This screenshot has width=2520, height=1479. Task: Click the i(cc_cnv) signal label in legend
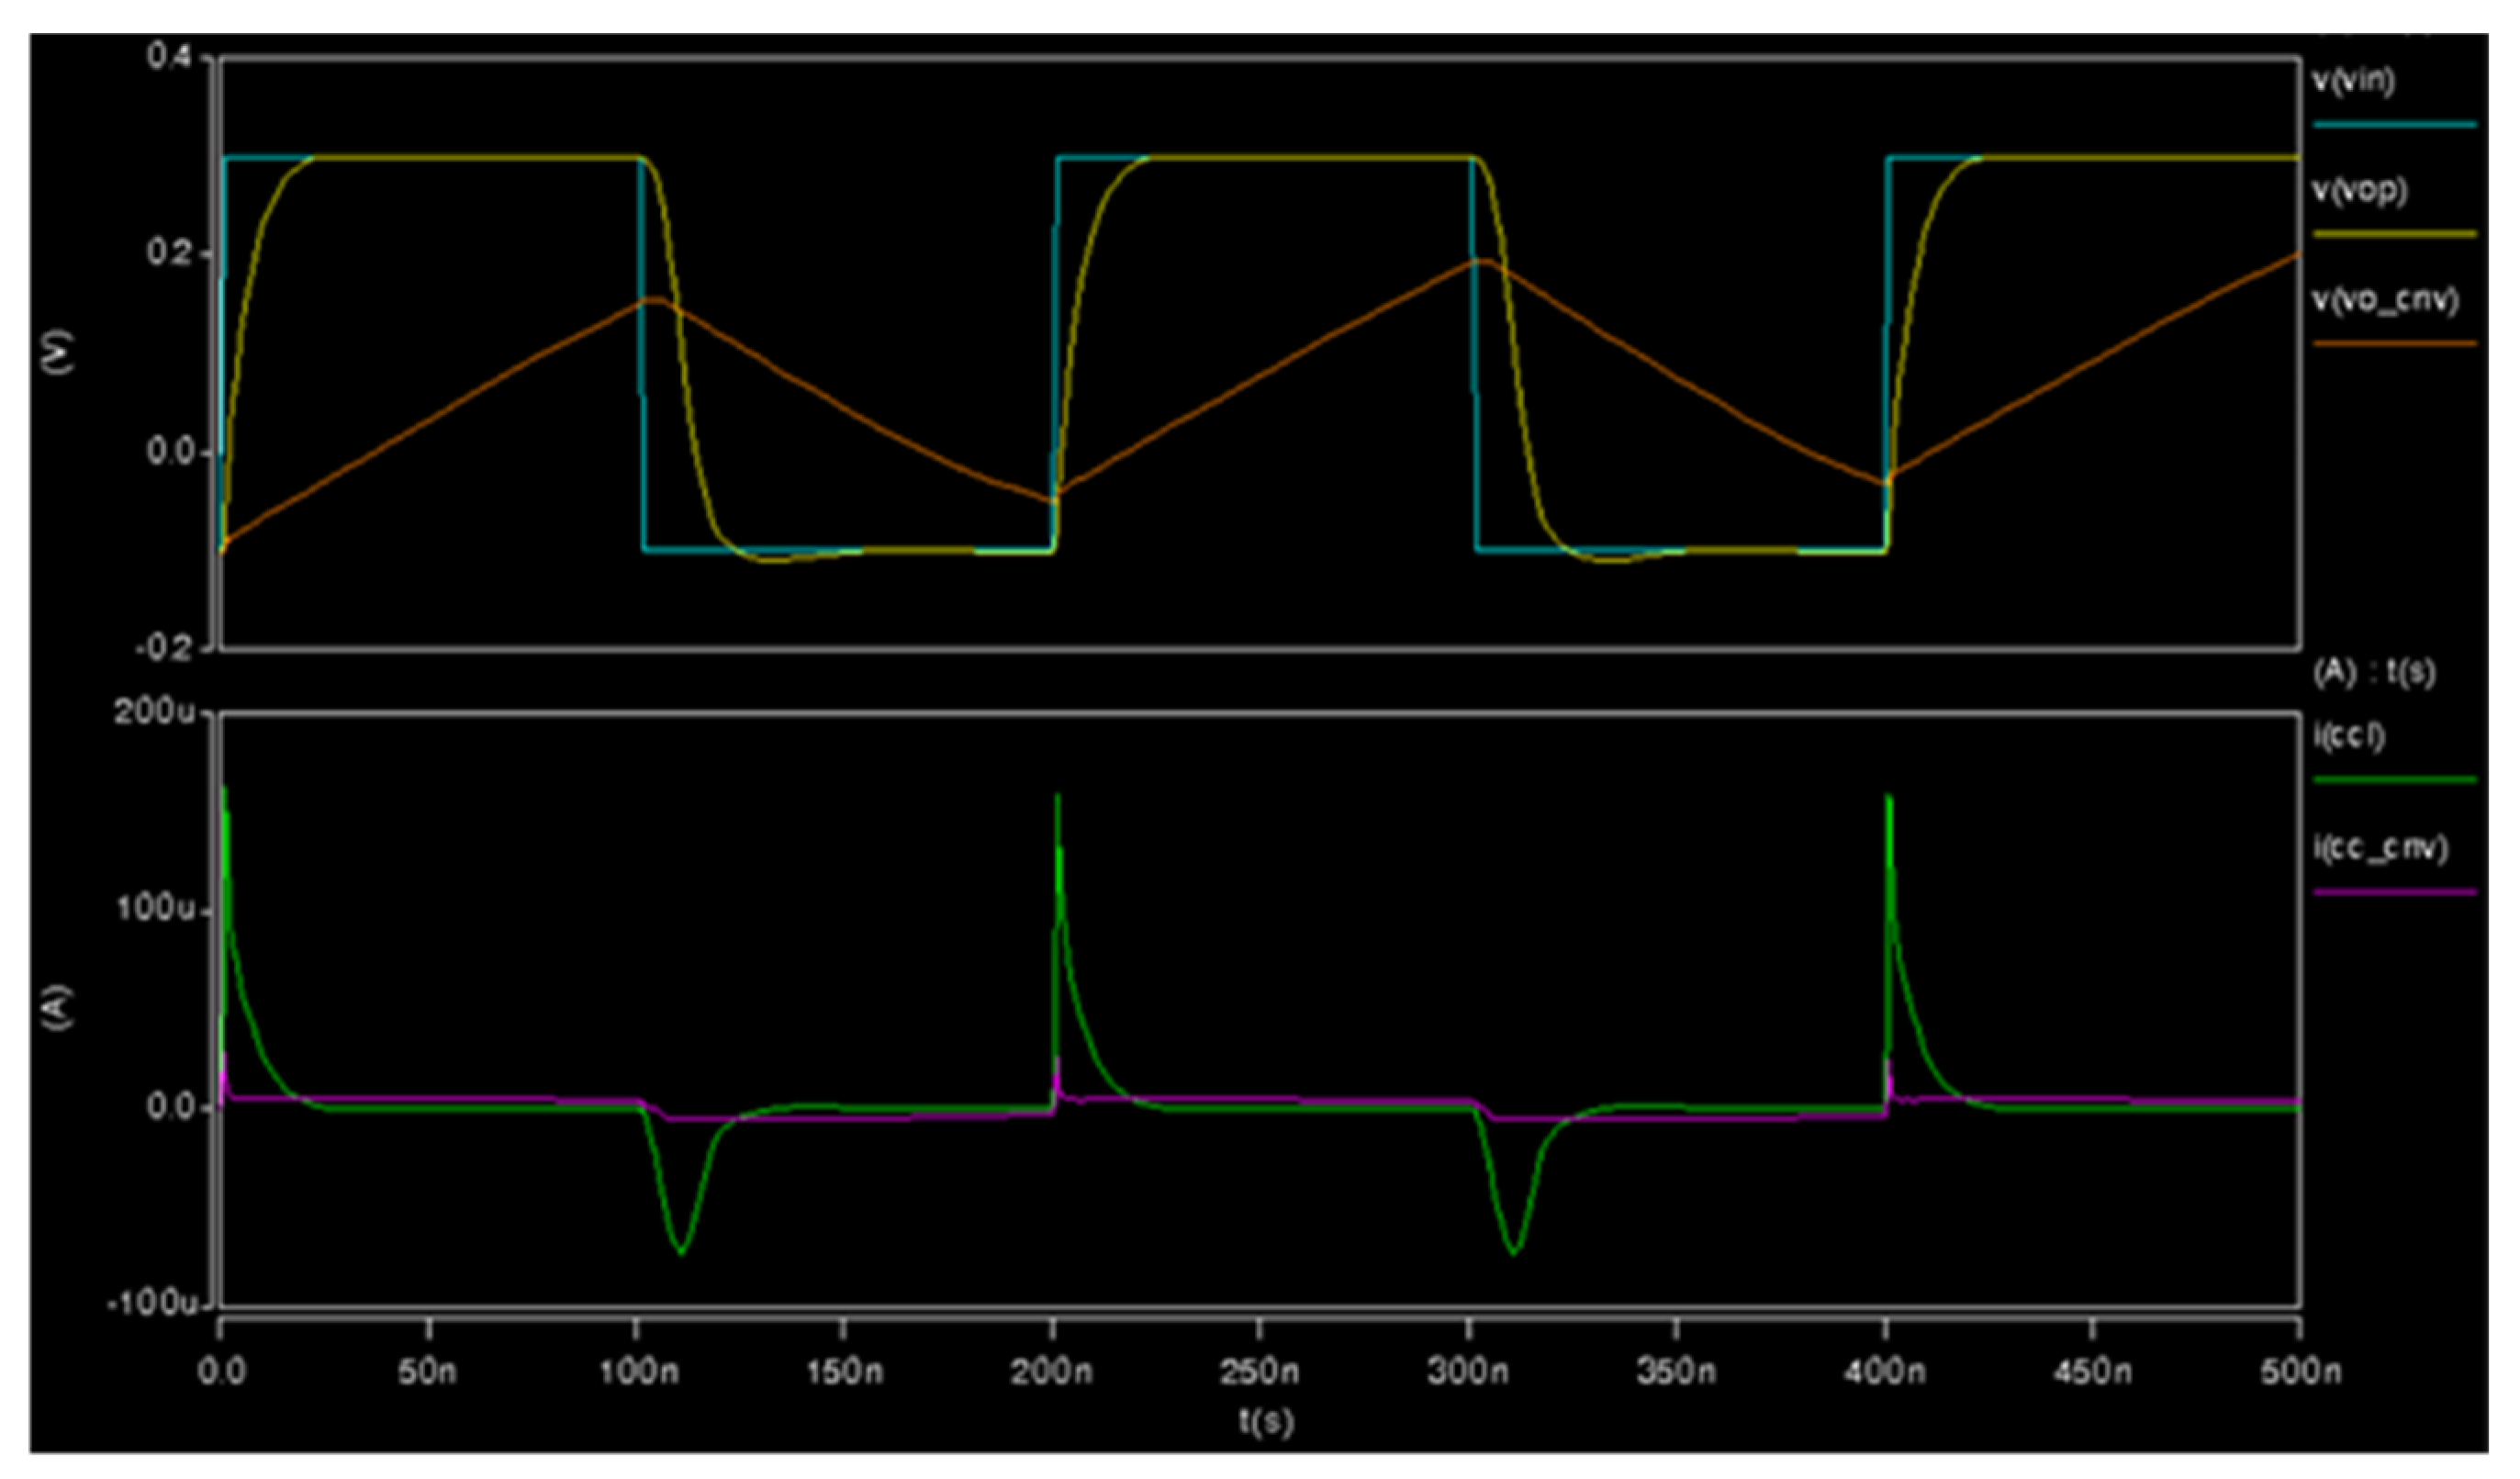click(2380, 848)
